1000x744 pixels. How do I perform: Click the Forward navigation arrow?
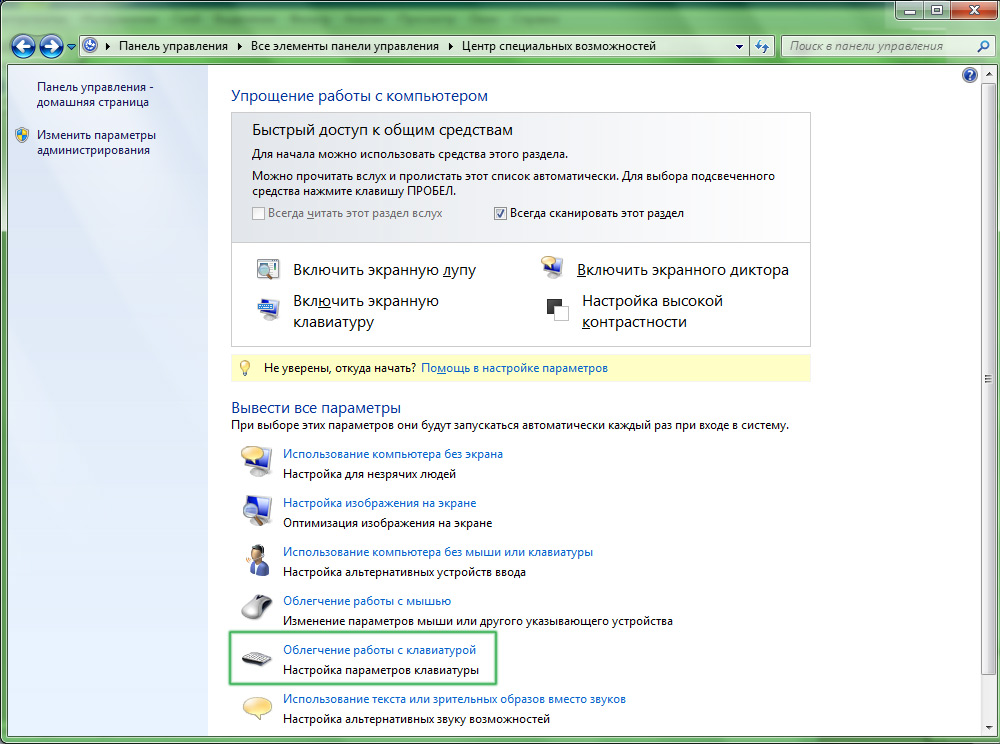pyautogui.click(x=51, y=47)
